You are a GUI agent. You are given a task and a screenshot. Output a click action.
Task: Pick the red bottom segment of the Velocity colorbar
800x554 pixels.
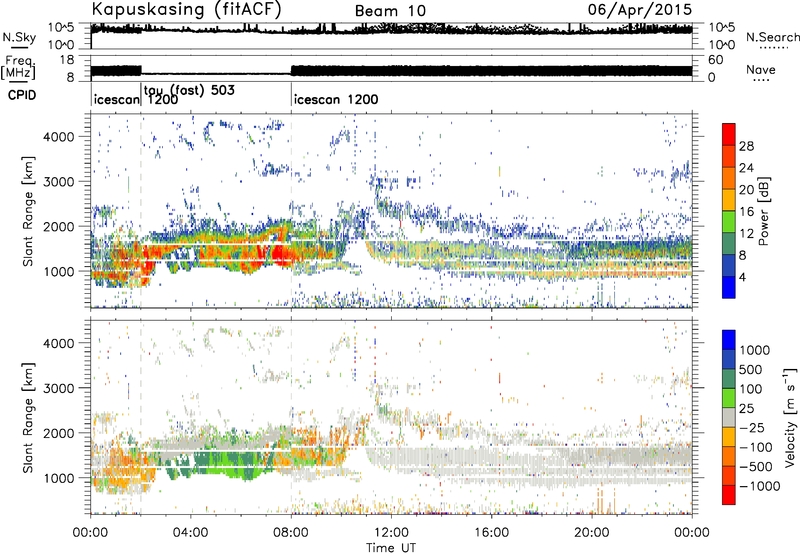click(x=729, y=495)
